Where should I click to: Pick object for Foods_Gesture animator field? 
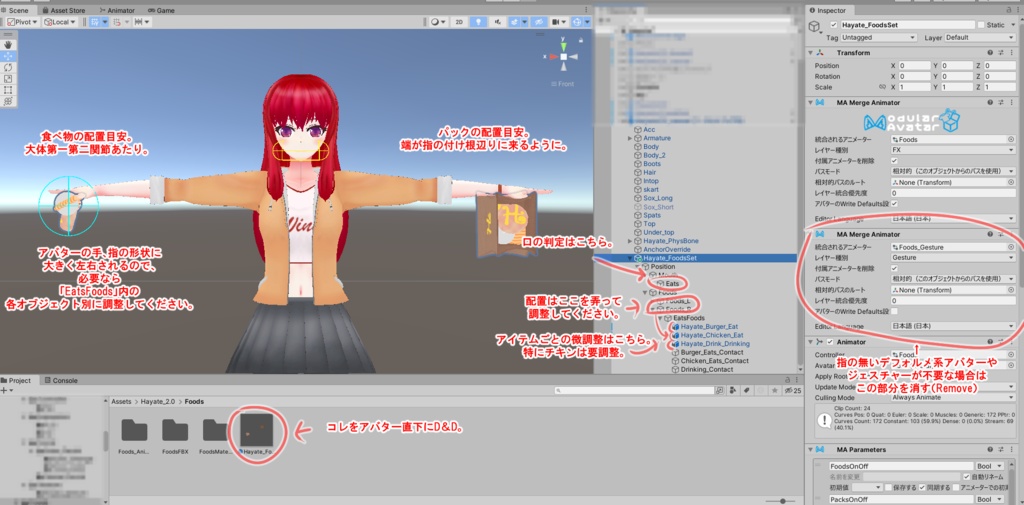point(1011,248)
